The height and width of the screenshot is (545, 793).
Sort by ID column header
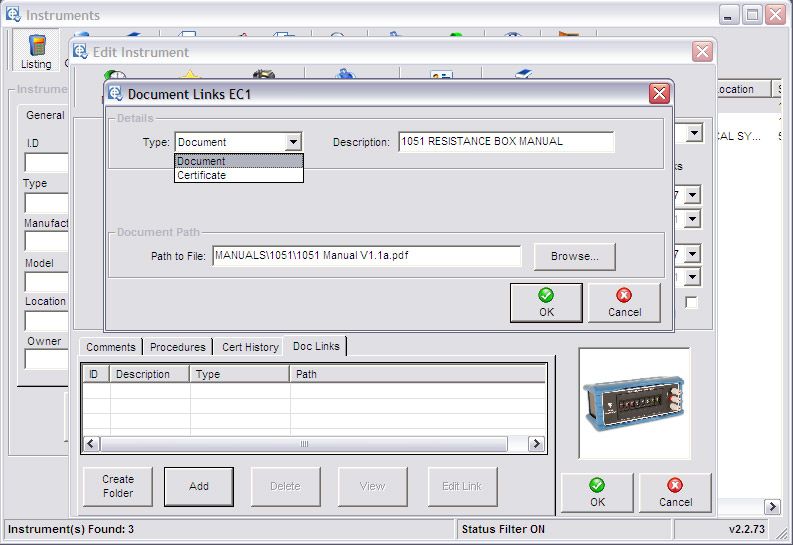point(96,374)
